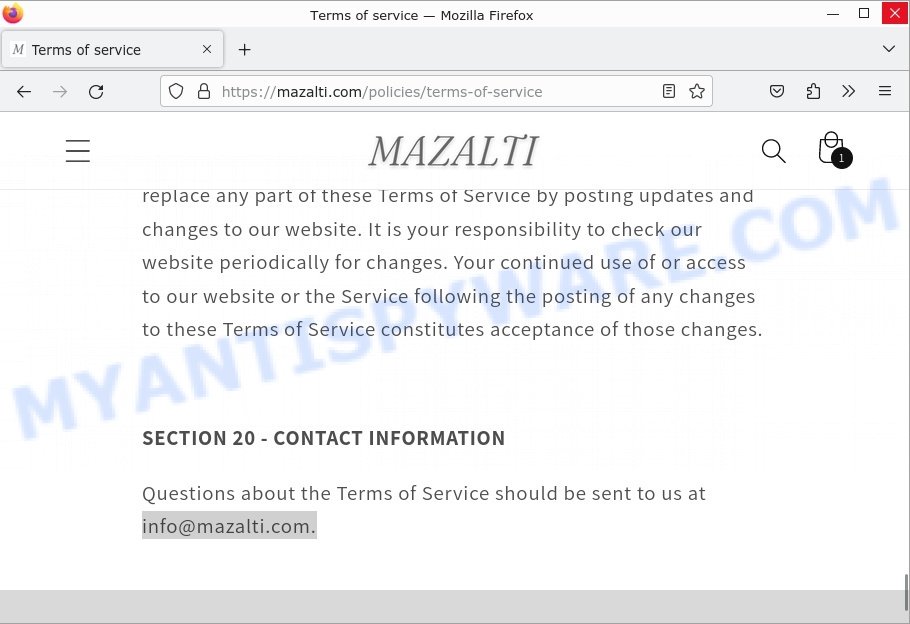
Task: Open a new tab
Action: point(244,50)
